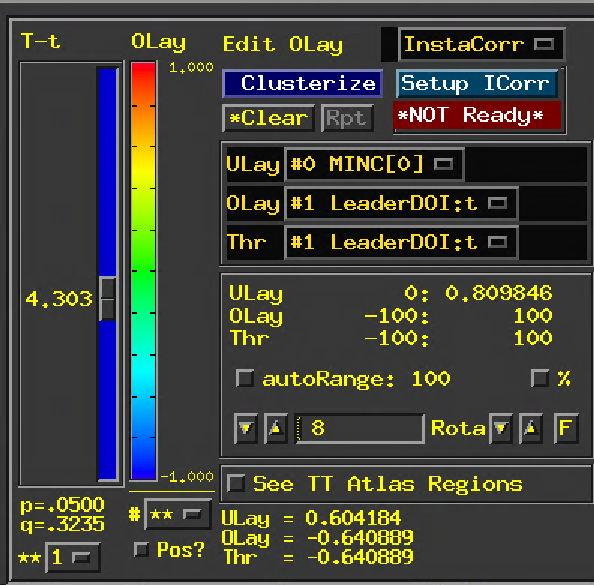Click the Thr = -0.640889 readout
This screenshot has height=585, width=594.
318,557
